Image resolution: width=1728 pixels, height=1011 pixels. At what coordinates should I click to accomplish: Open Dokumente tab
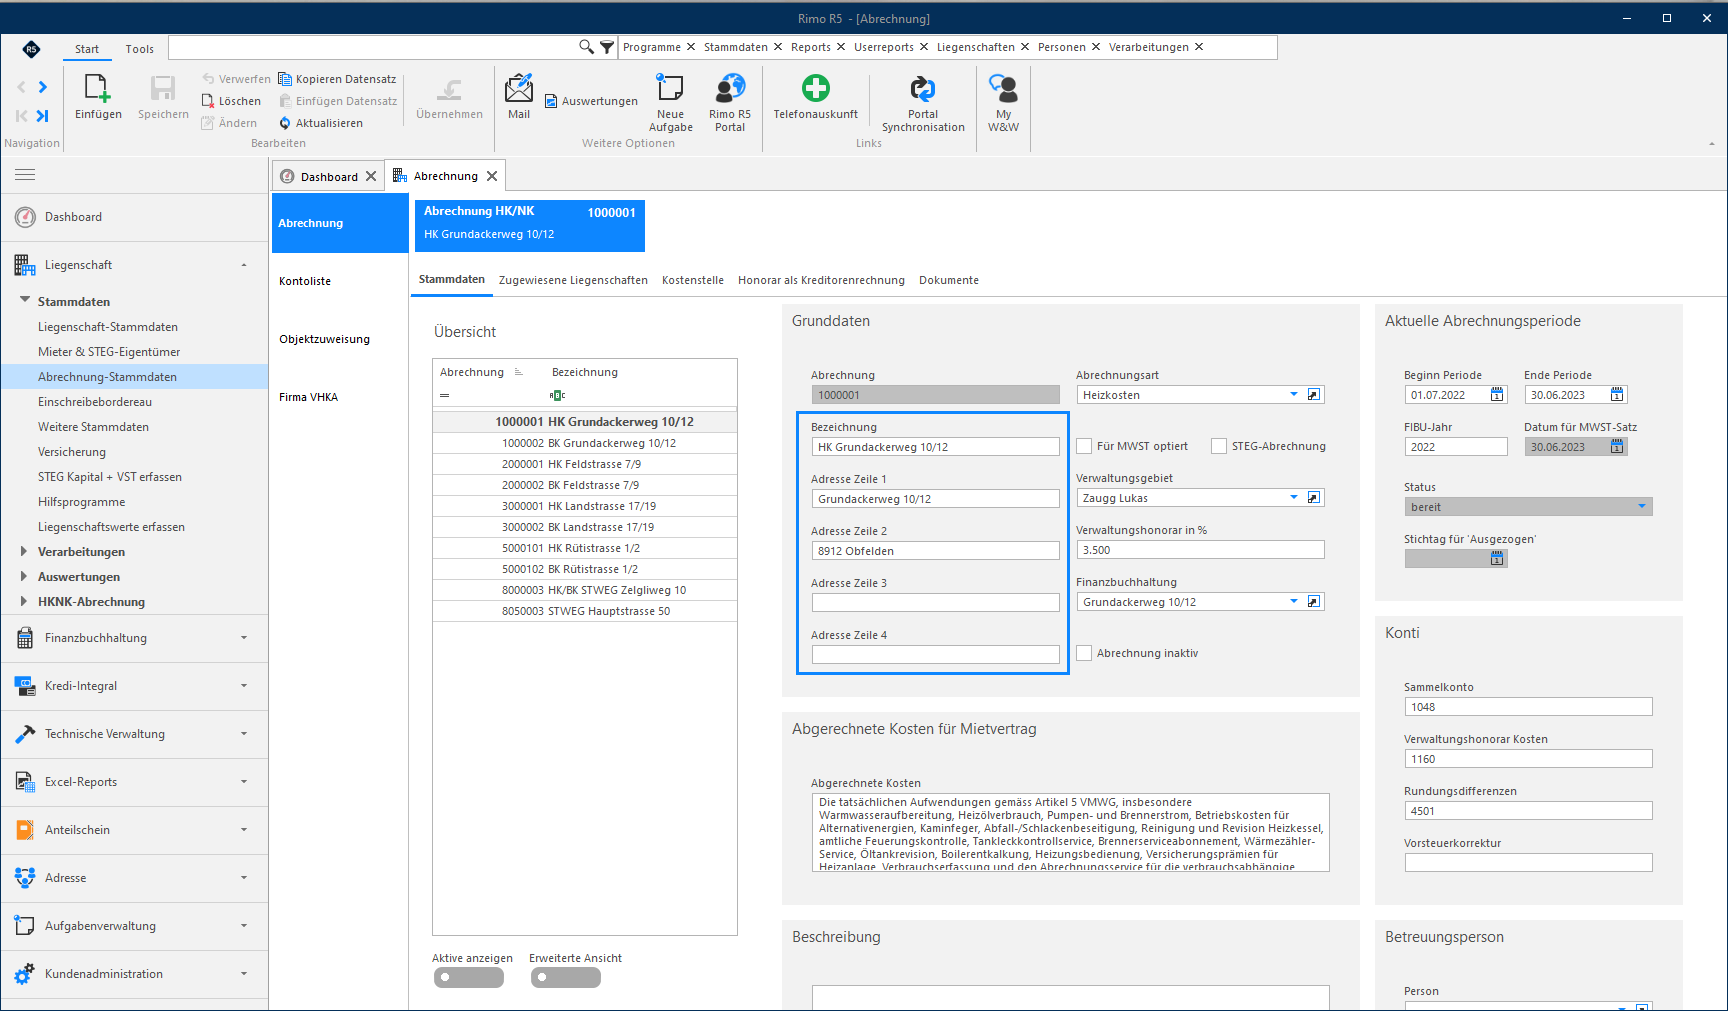pyautogui.click(x=949, y=280)
